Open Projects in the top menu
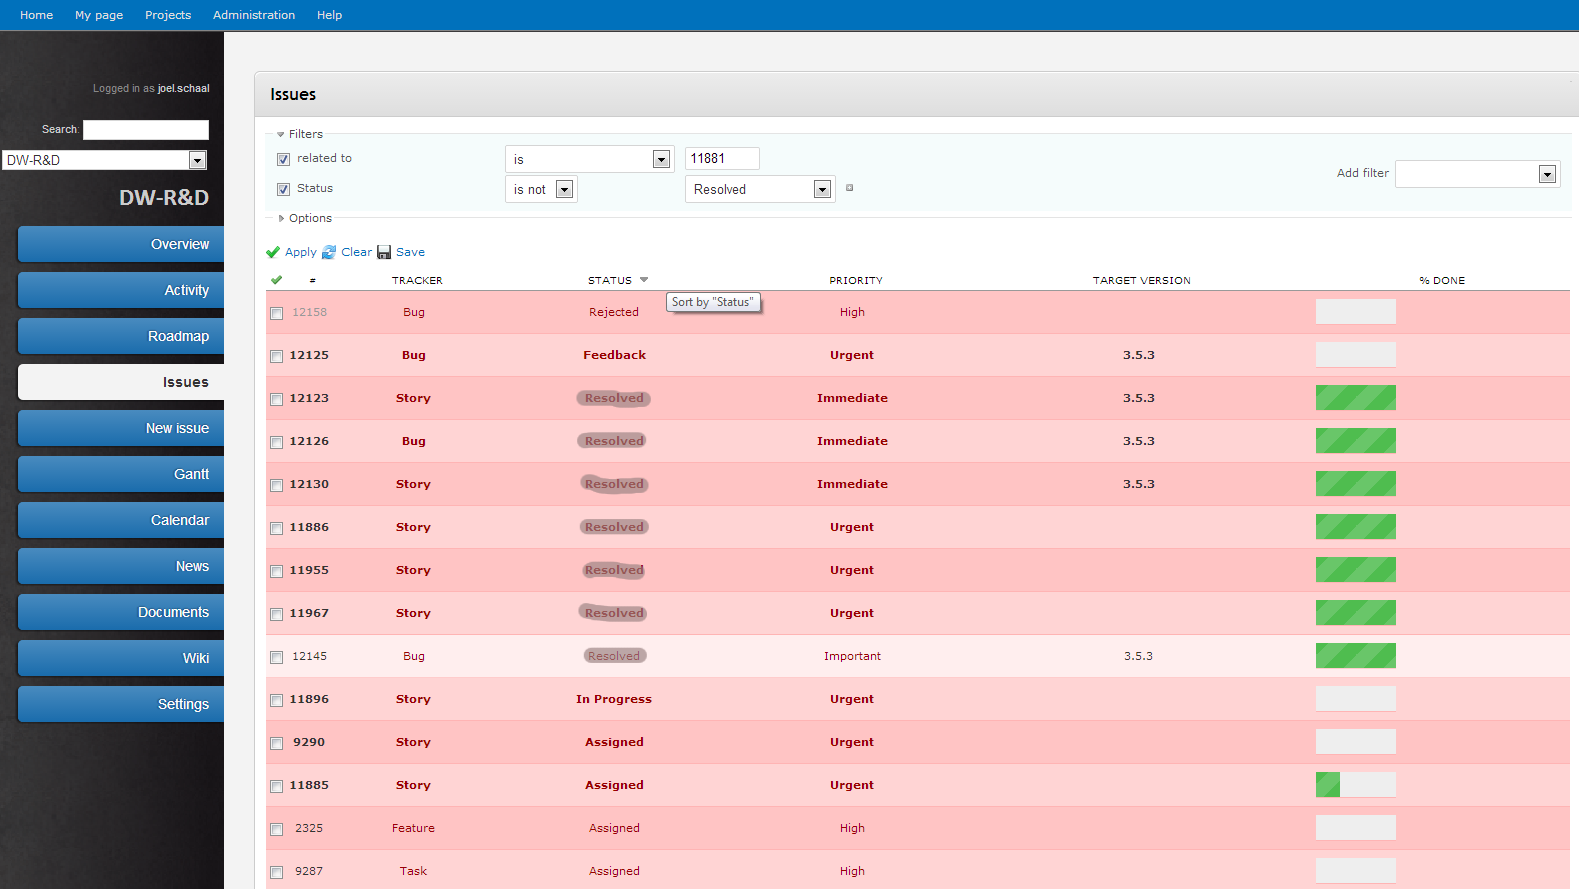Viewport: 1579px width, 889px height. [168, 15]
